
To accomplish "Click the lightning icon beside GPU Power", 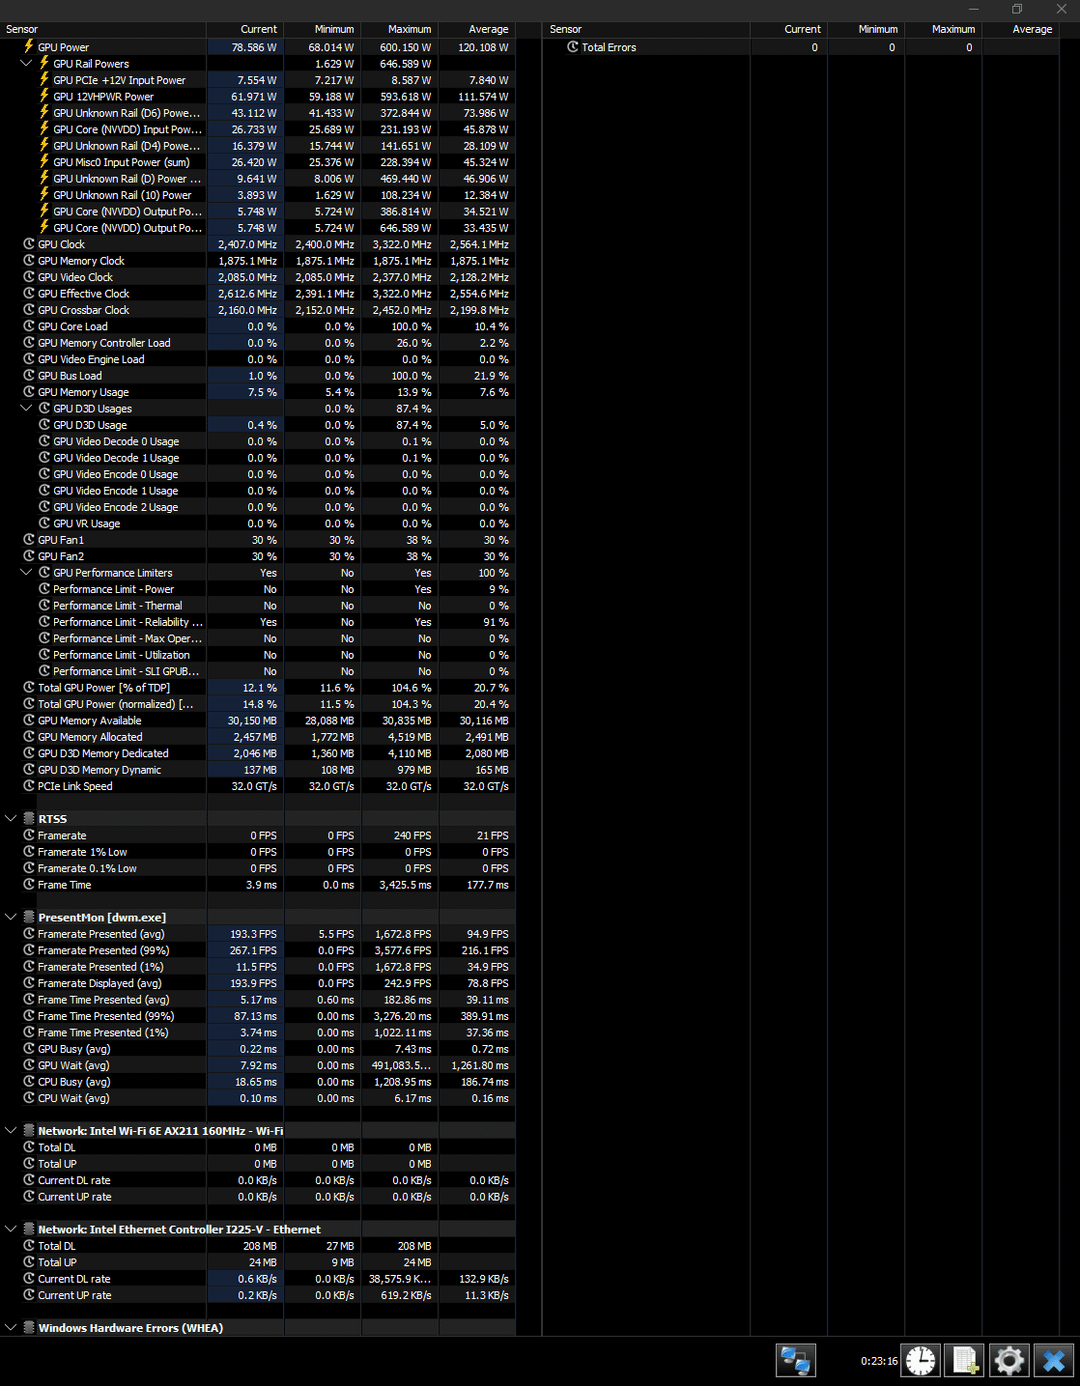I will click(29, 47).
